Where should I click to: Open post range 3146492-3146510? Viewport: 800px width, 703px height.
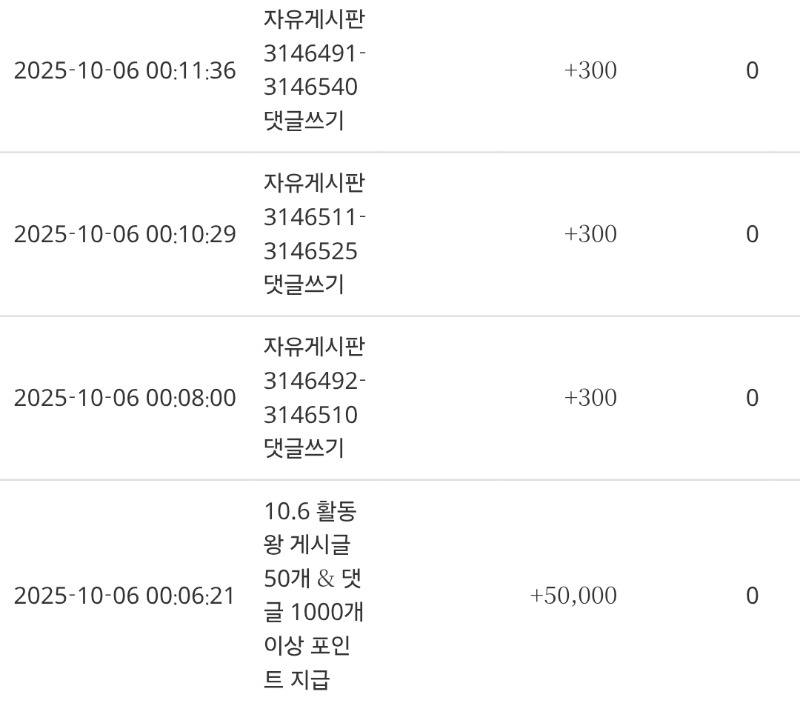(314, 397)
